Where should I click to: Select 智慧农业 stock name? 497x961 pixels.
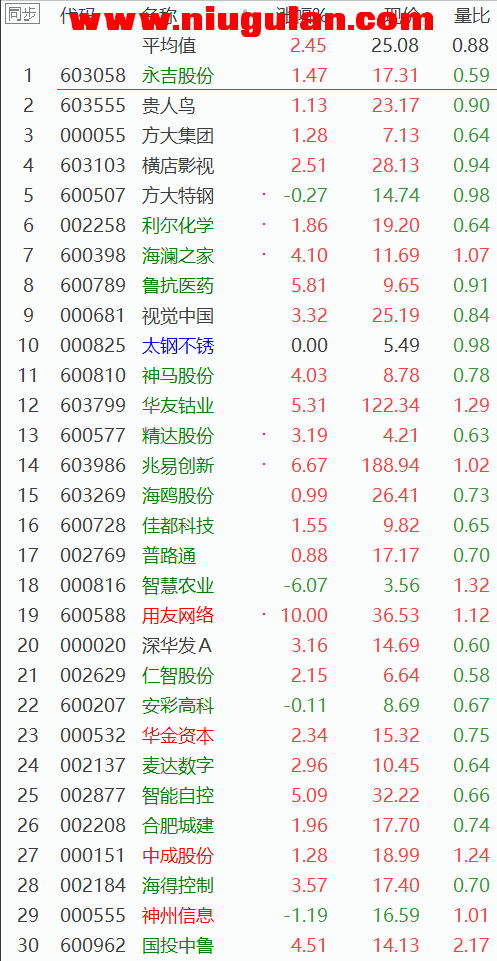pos(178,586)
